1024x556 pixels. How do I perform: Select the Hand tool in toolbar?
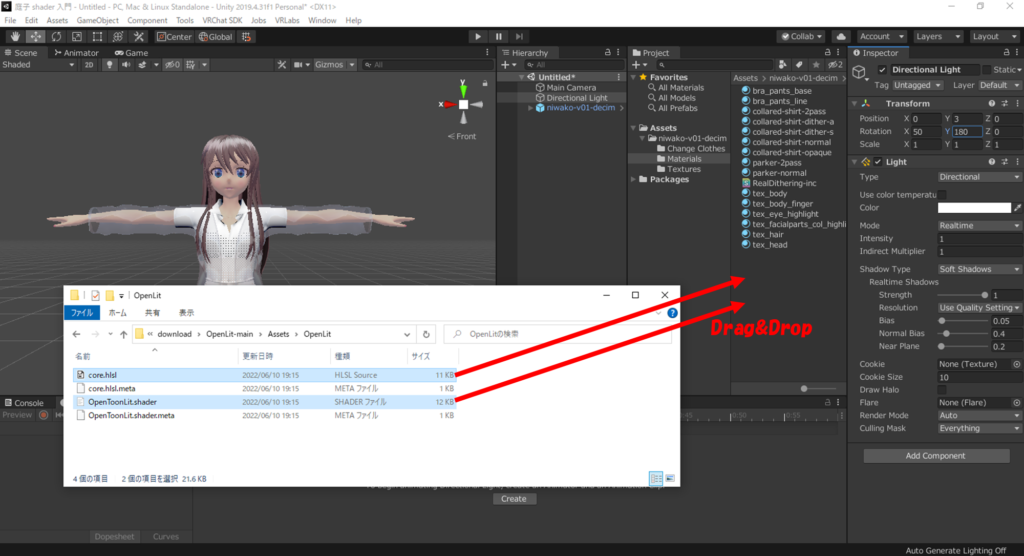click(14, 37)
